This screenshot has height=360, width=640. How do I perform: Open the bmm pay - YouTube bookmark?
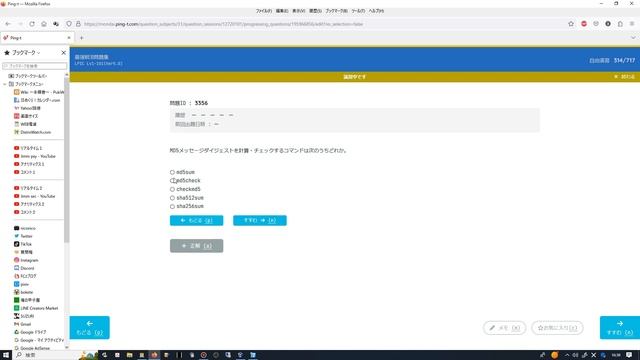[x=35, y=156]
